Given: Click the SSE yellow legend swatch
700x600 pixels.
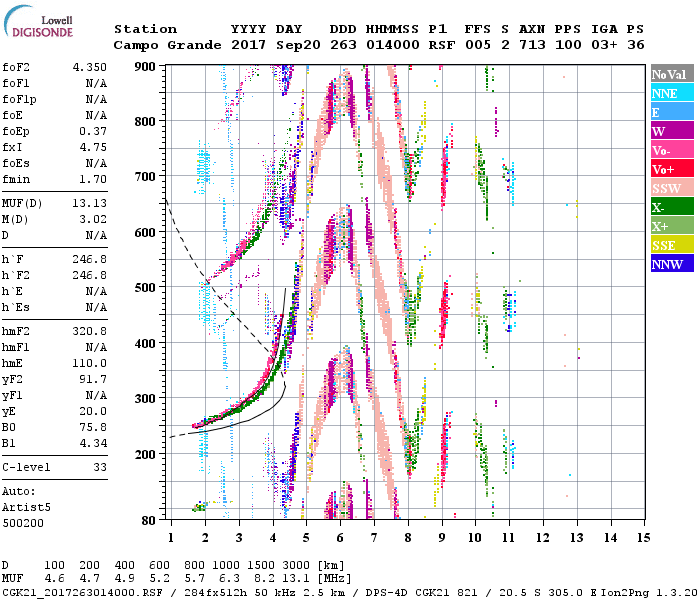Looking at the screenshot, I should point(672,245).
